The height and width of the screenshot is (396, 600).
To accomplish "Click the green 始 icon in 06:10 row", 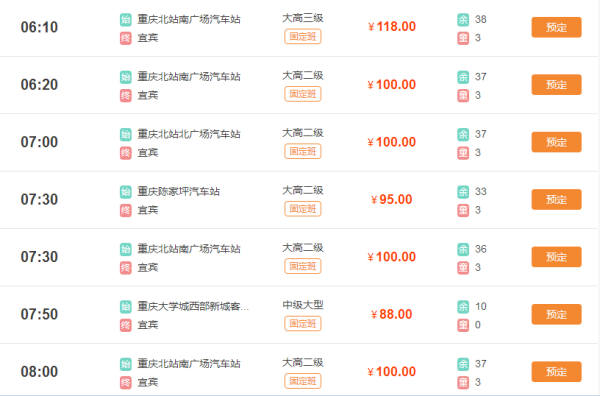I will pos(126,20).
